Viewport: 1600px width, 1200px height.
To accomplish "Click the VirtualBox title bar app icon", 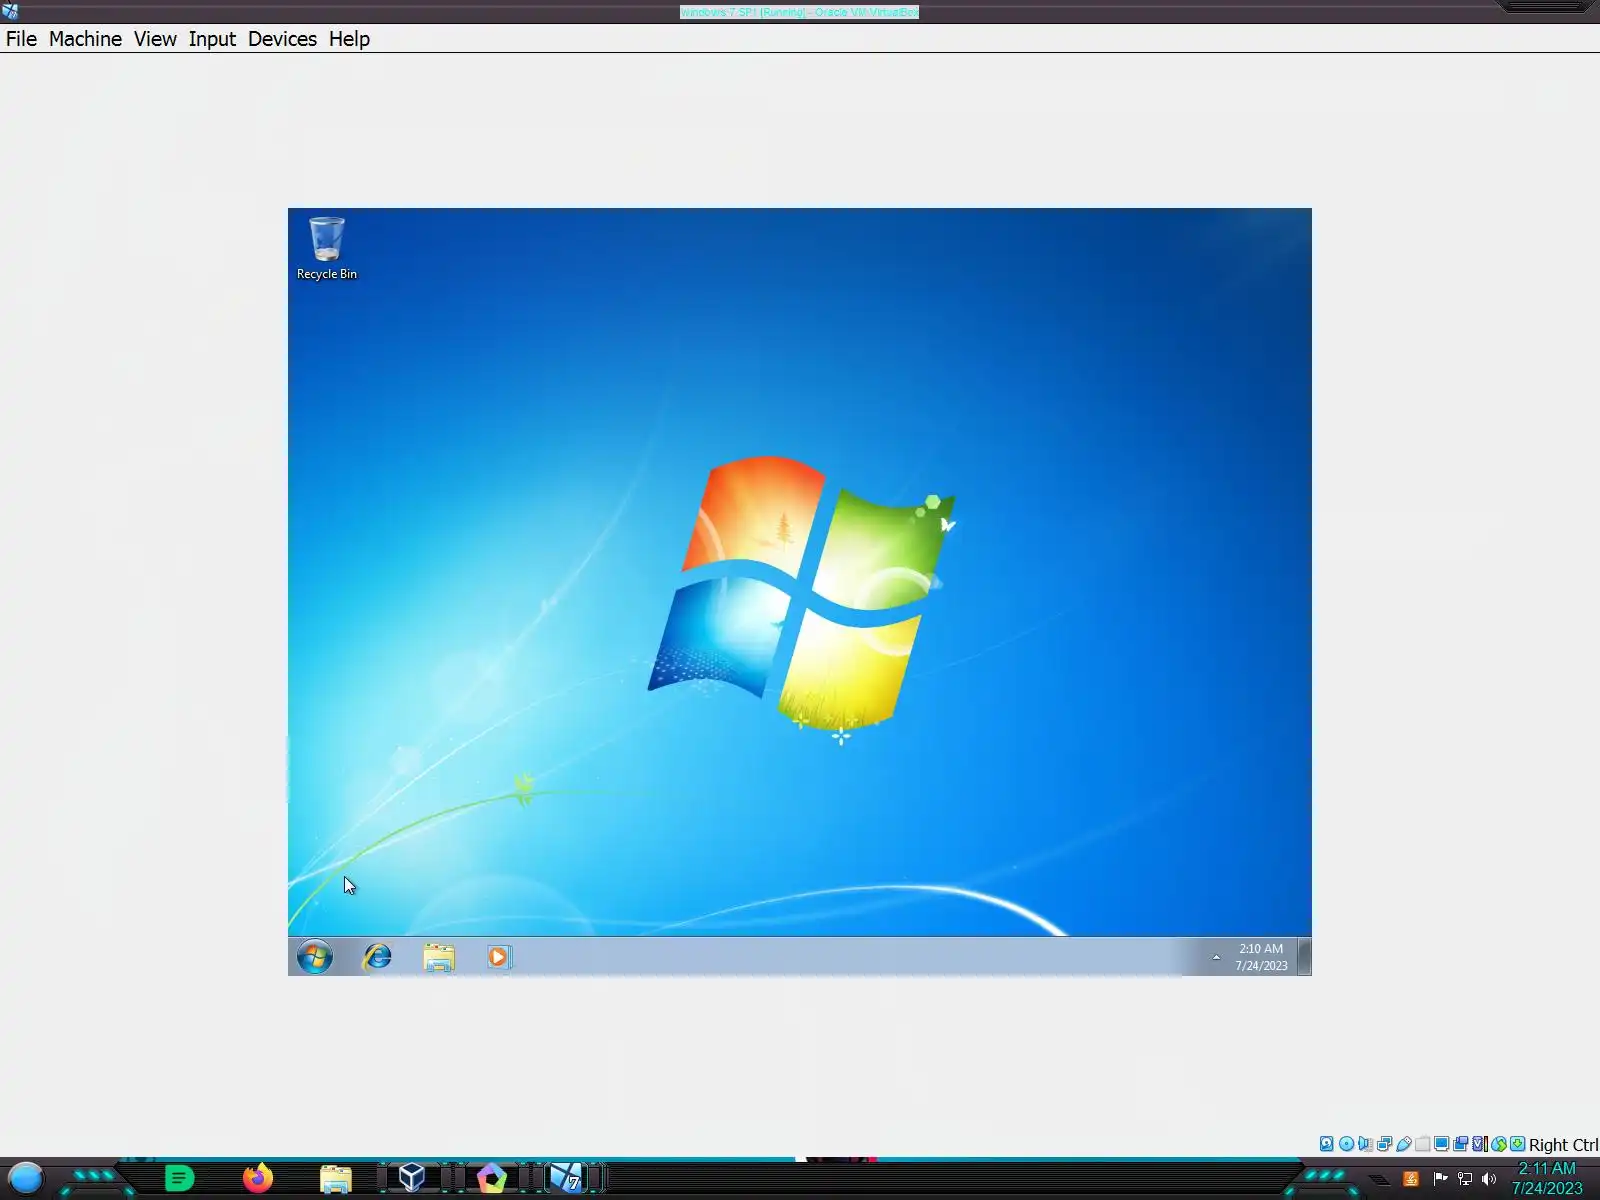I will (10, 12).
